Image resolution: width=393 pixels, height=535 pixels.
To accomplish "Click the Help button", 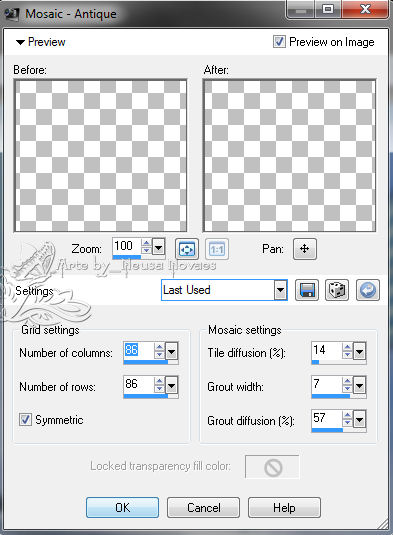I will 285,508.
